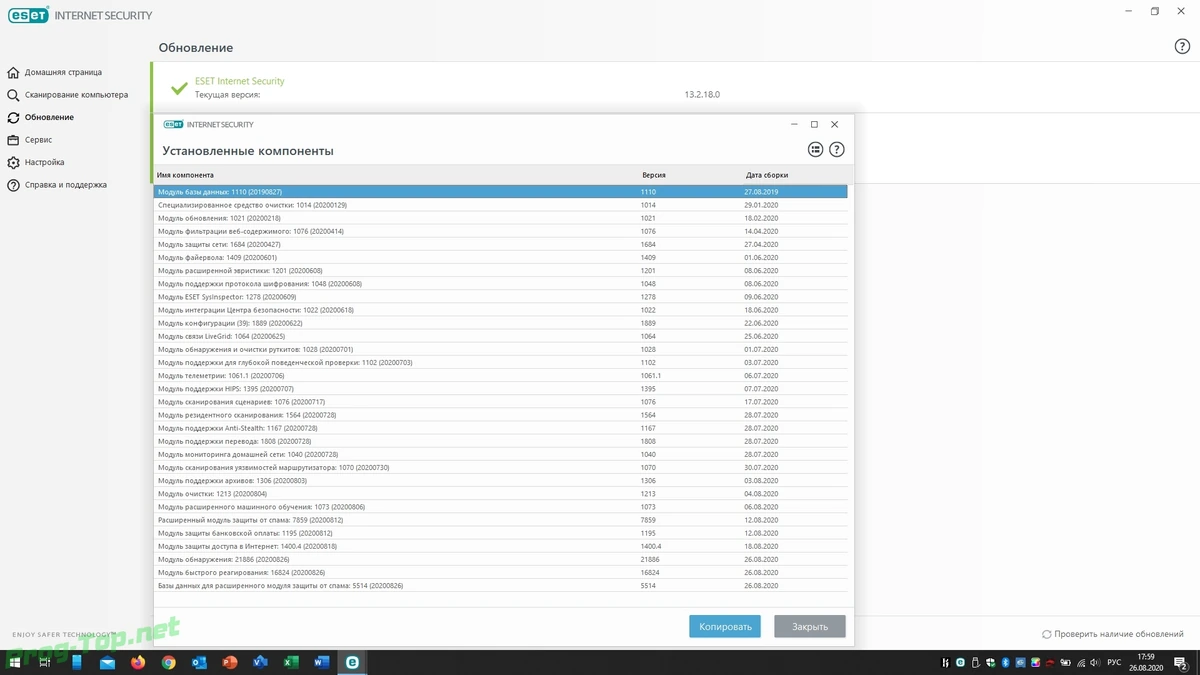Select the Модуль поддержки перевода row
Viewport: 1200px width, 675px height.
500,441
